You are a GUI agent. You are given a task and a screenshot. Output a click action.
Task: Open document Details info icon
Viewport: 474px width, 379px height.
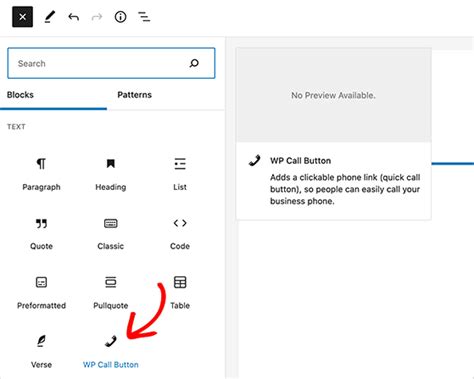click(x=120, y=17)
